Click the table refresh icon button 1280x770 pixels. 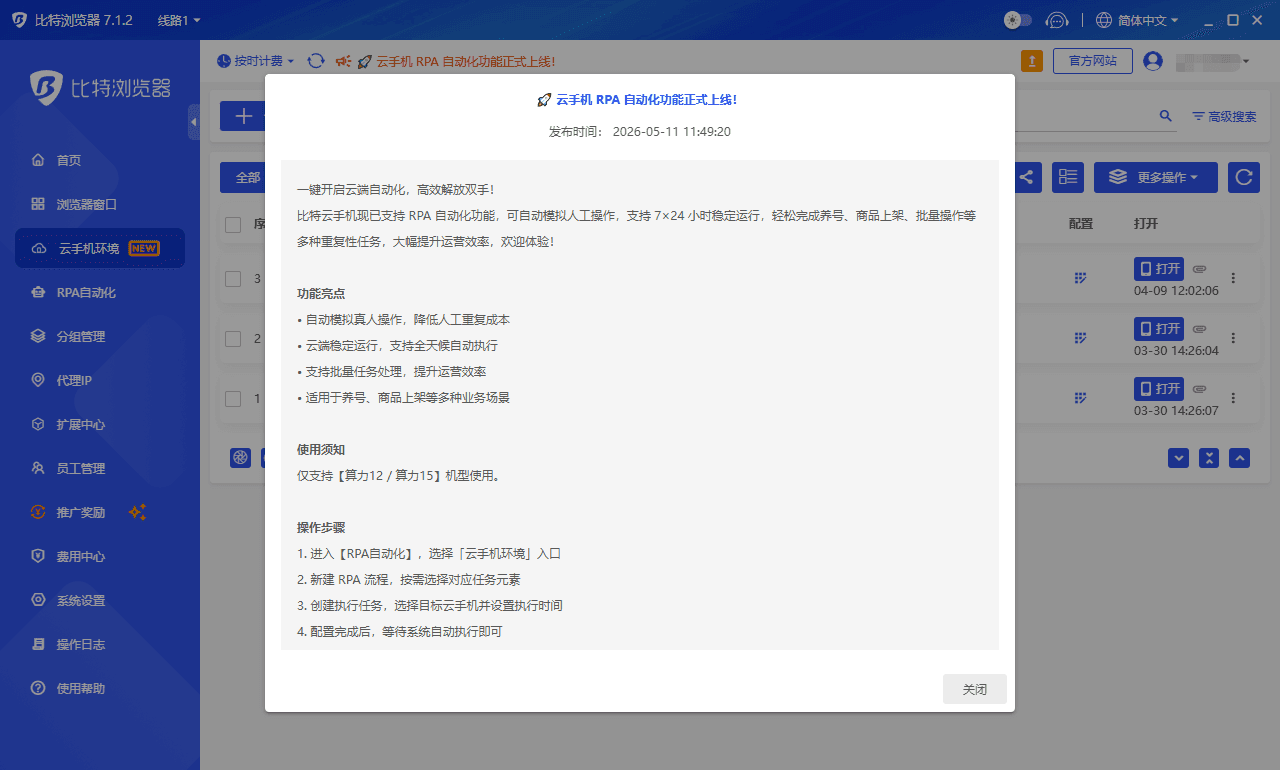click(1244, 177)
